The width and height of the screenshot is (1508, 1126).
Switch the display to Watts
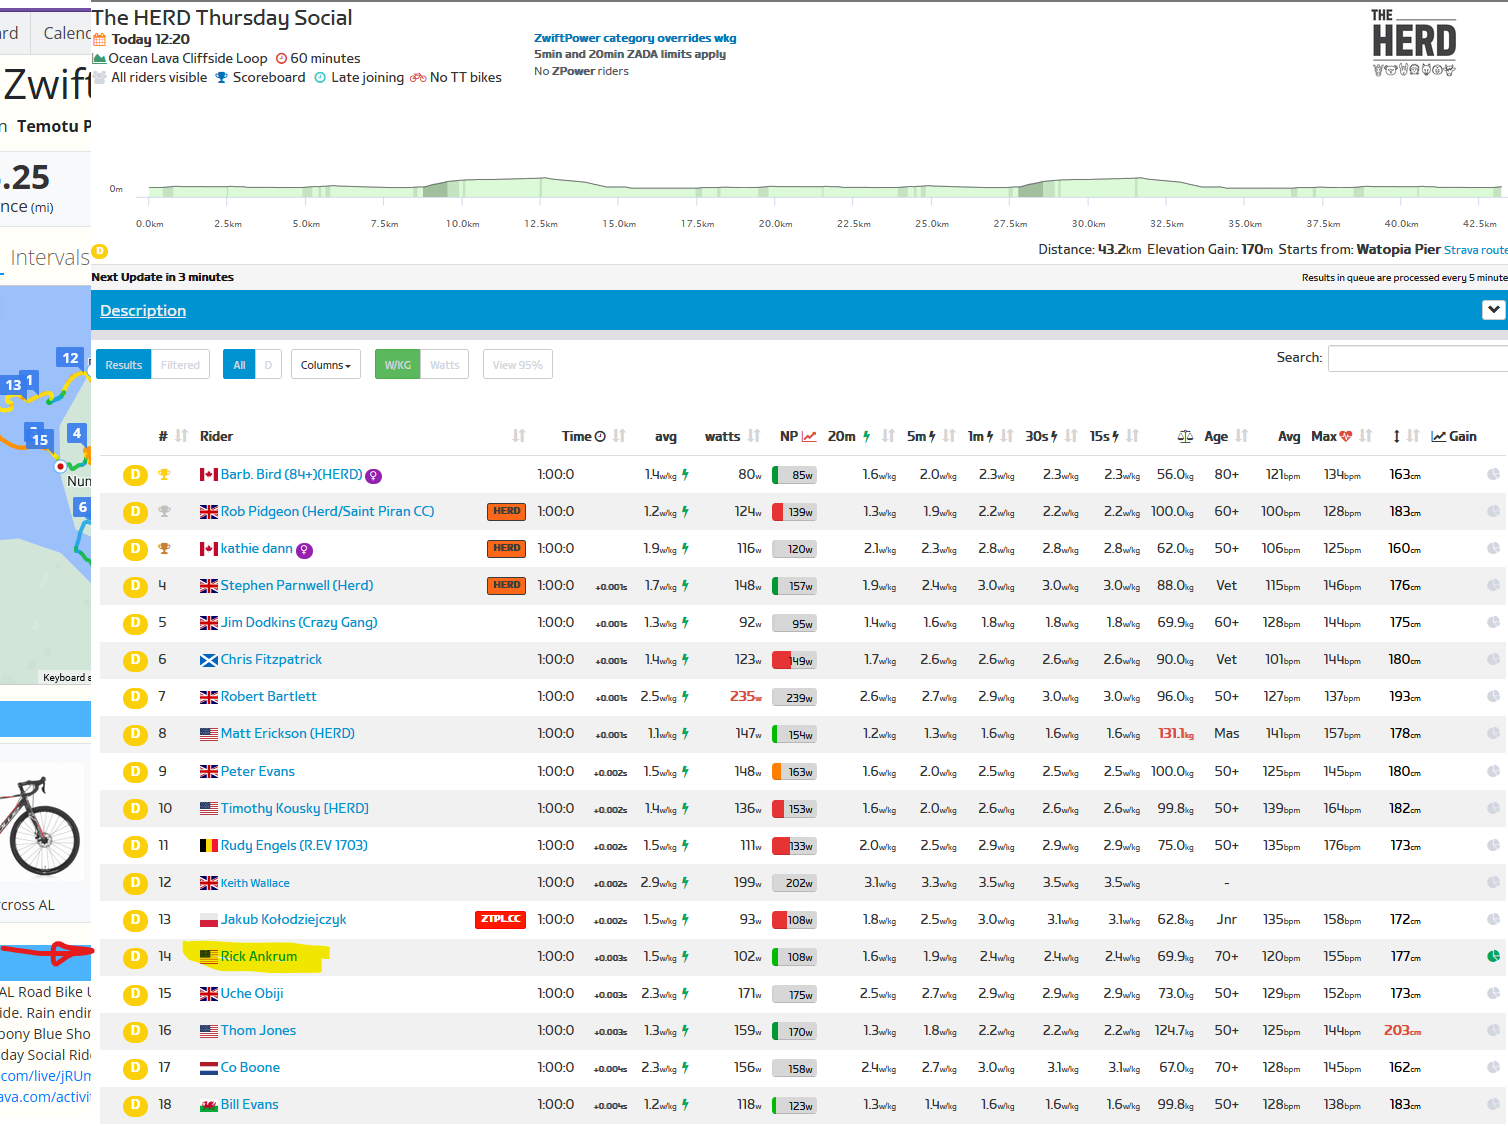pyautogui.click(x=445, y=365)
